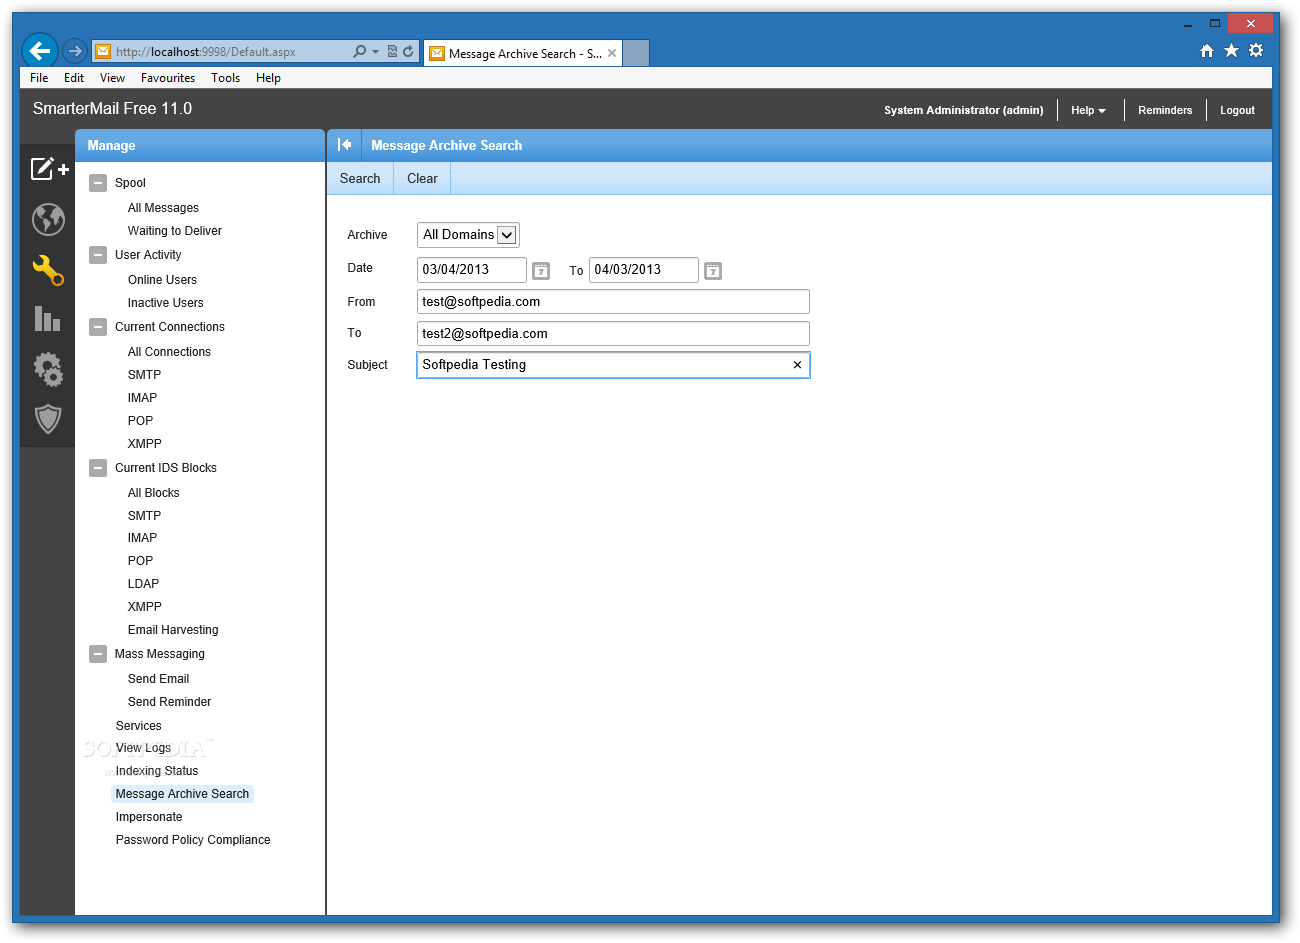Clear the Subject field with X icon
The image size is (1300, 943).
797,365
